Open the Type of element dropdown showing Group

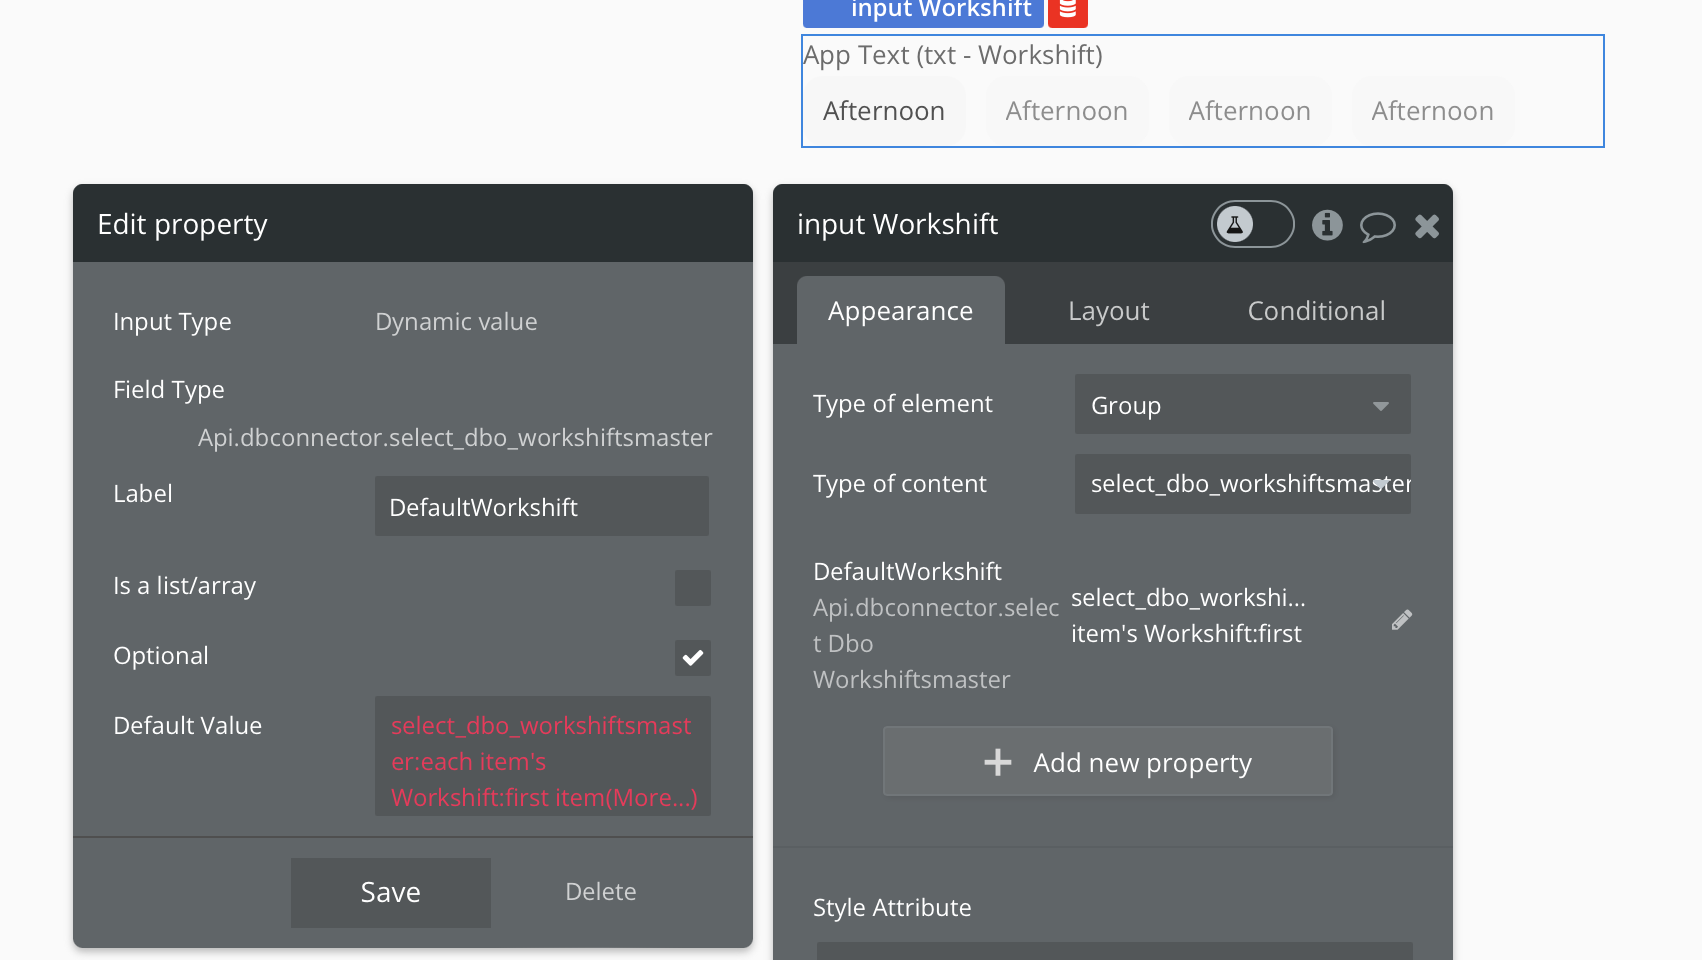[1241, 405]
